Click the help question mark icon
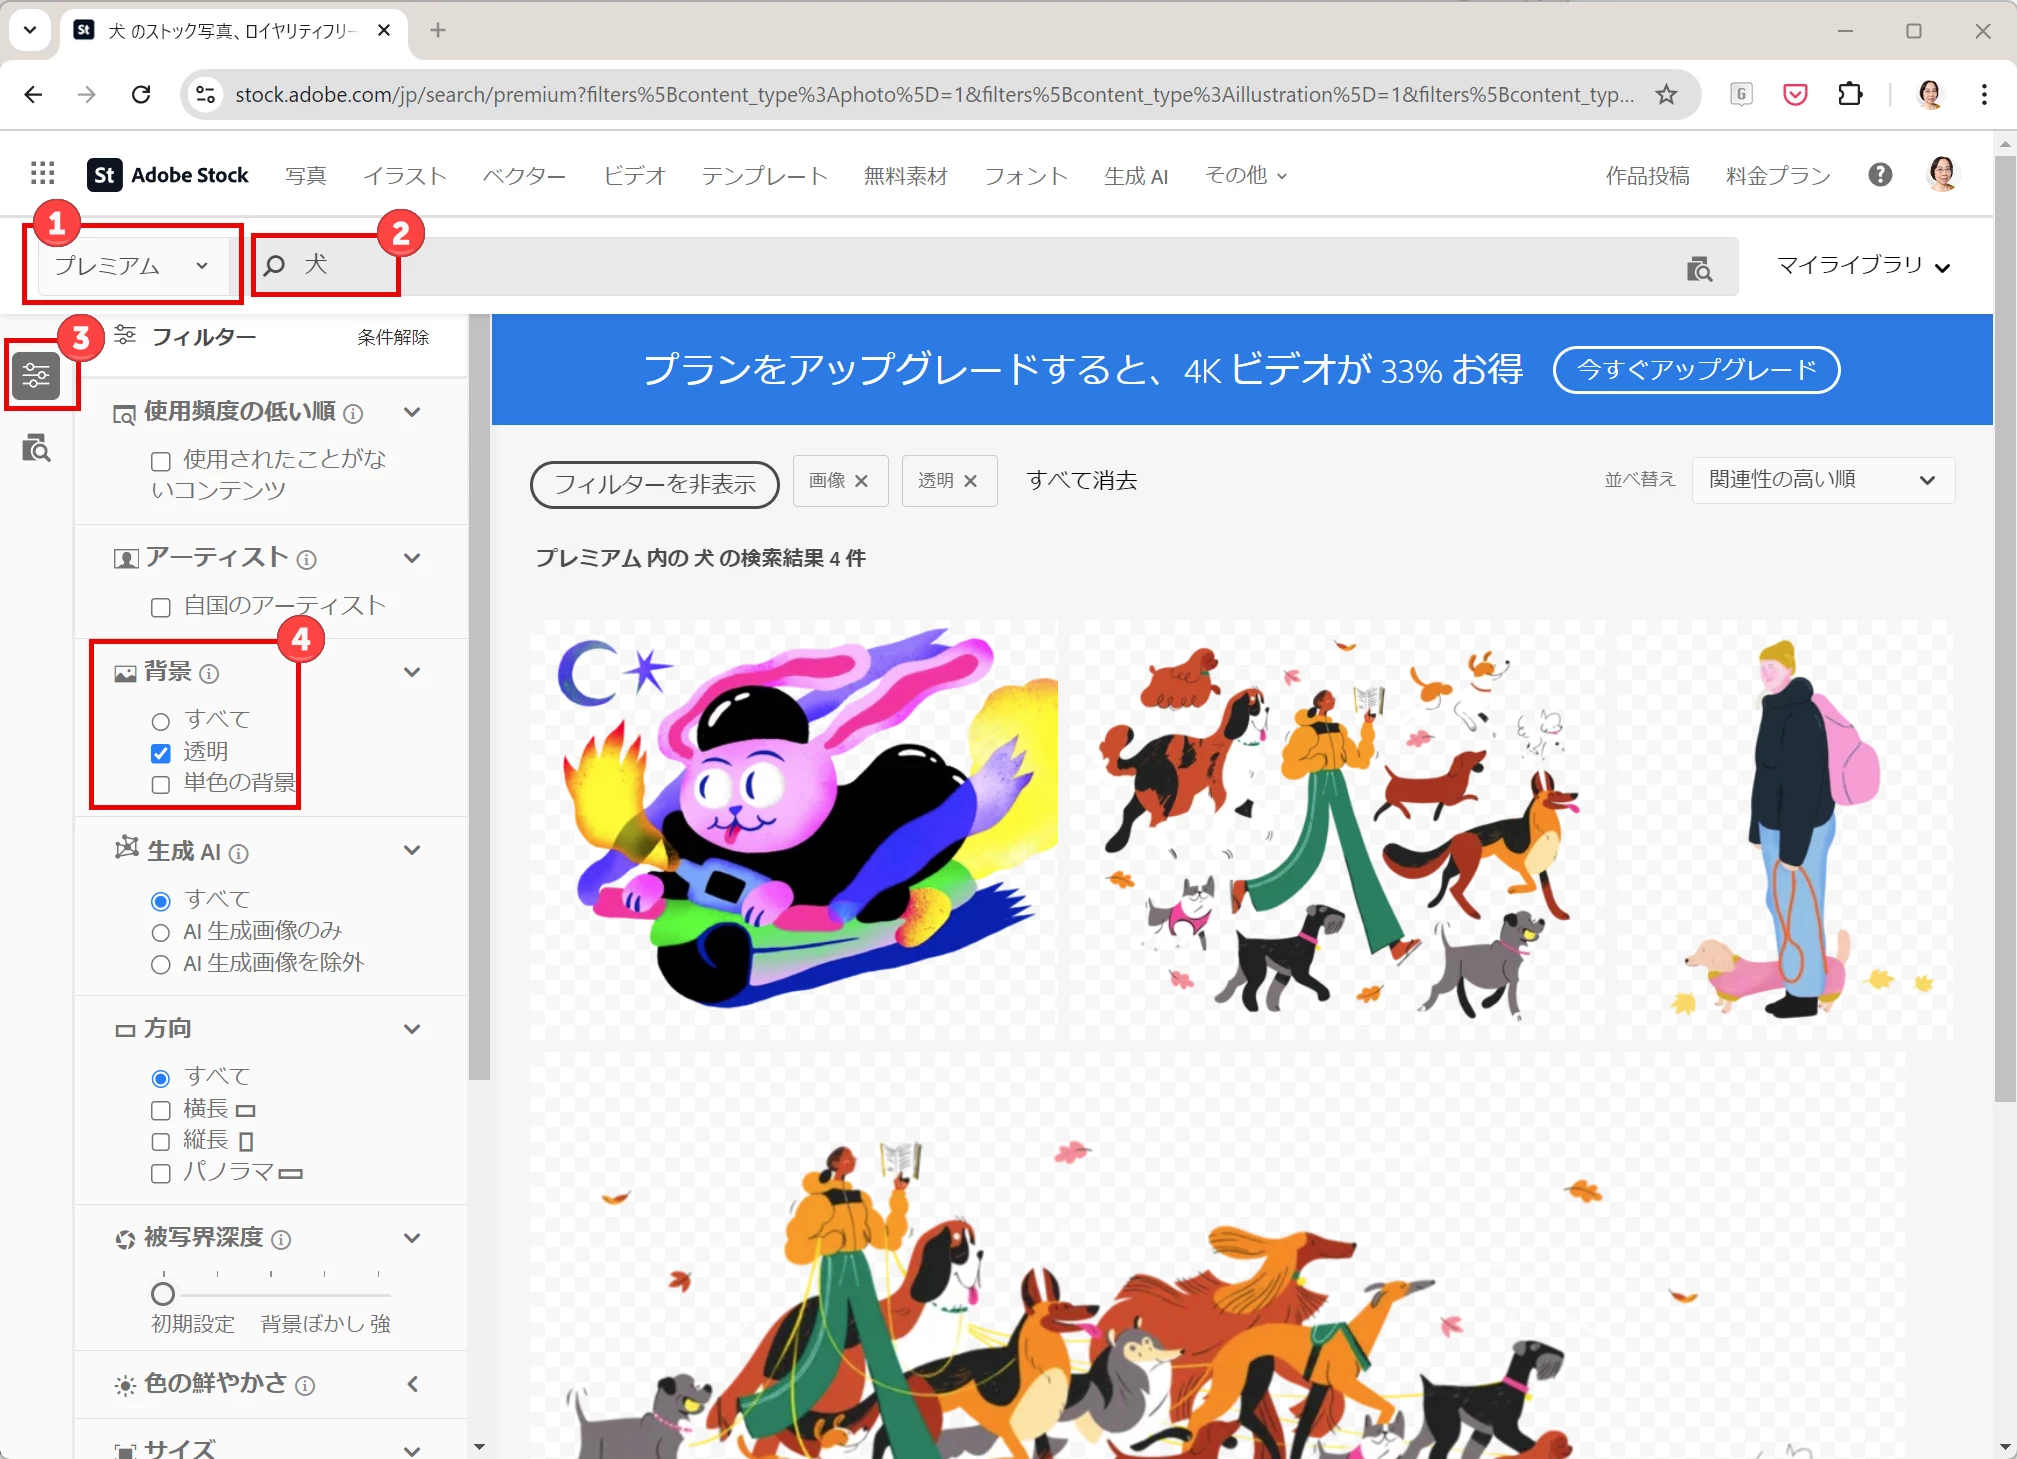The image size is (2017, 1459). pyautogui.click(x=1879, y=175)
